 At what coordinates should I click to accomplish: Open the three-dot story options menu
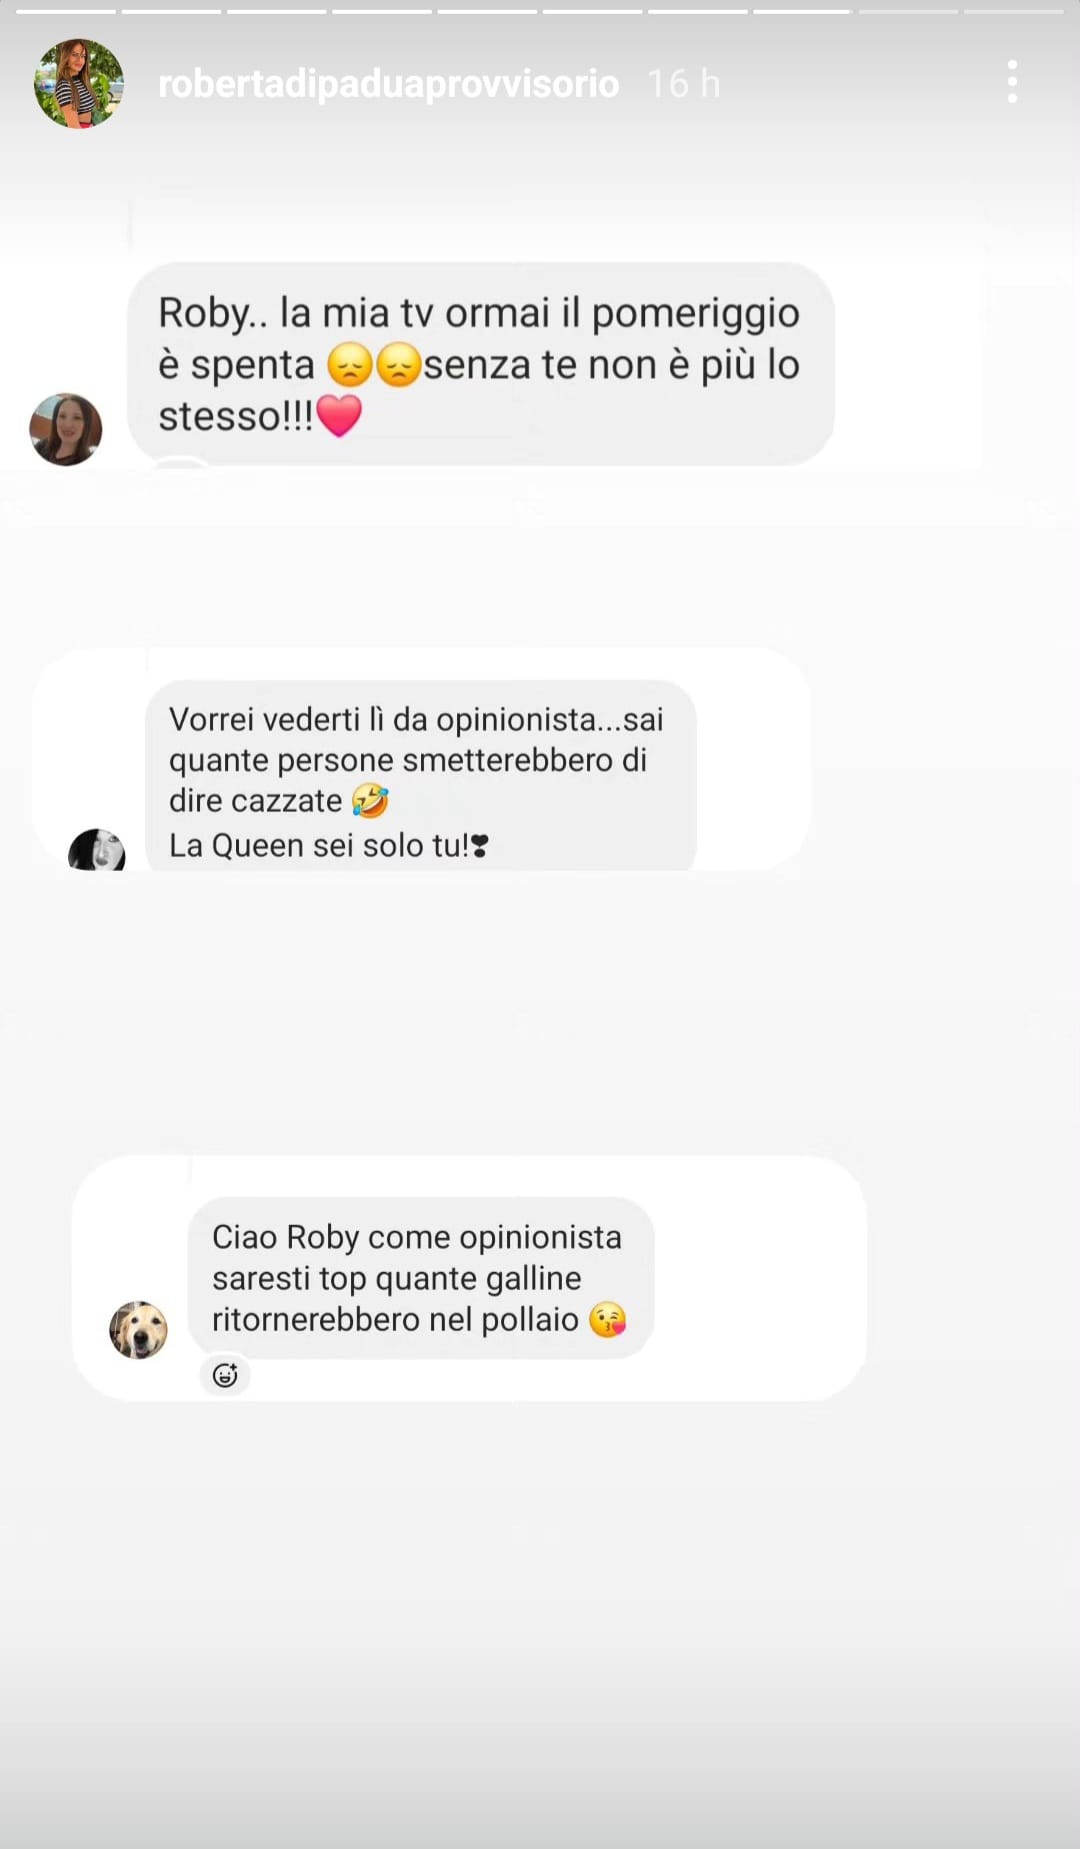(1012, 82)
